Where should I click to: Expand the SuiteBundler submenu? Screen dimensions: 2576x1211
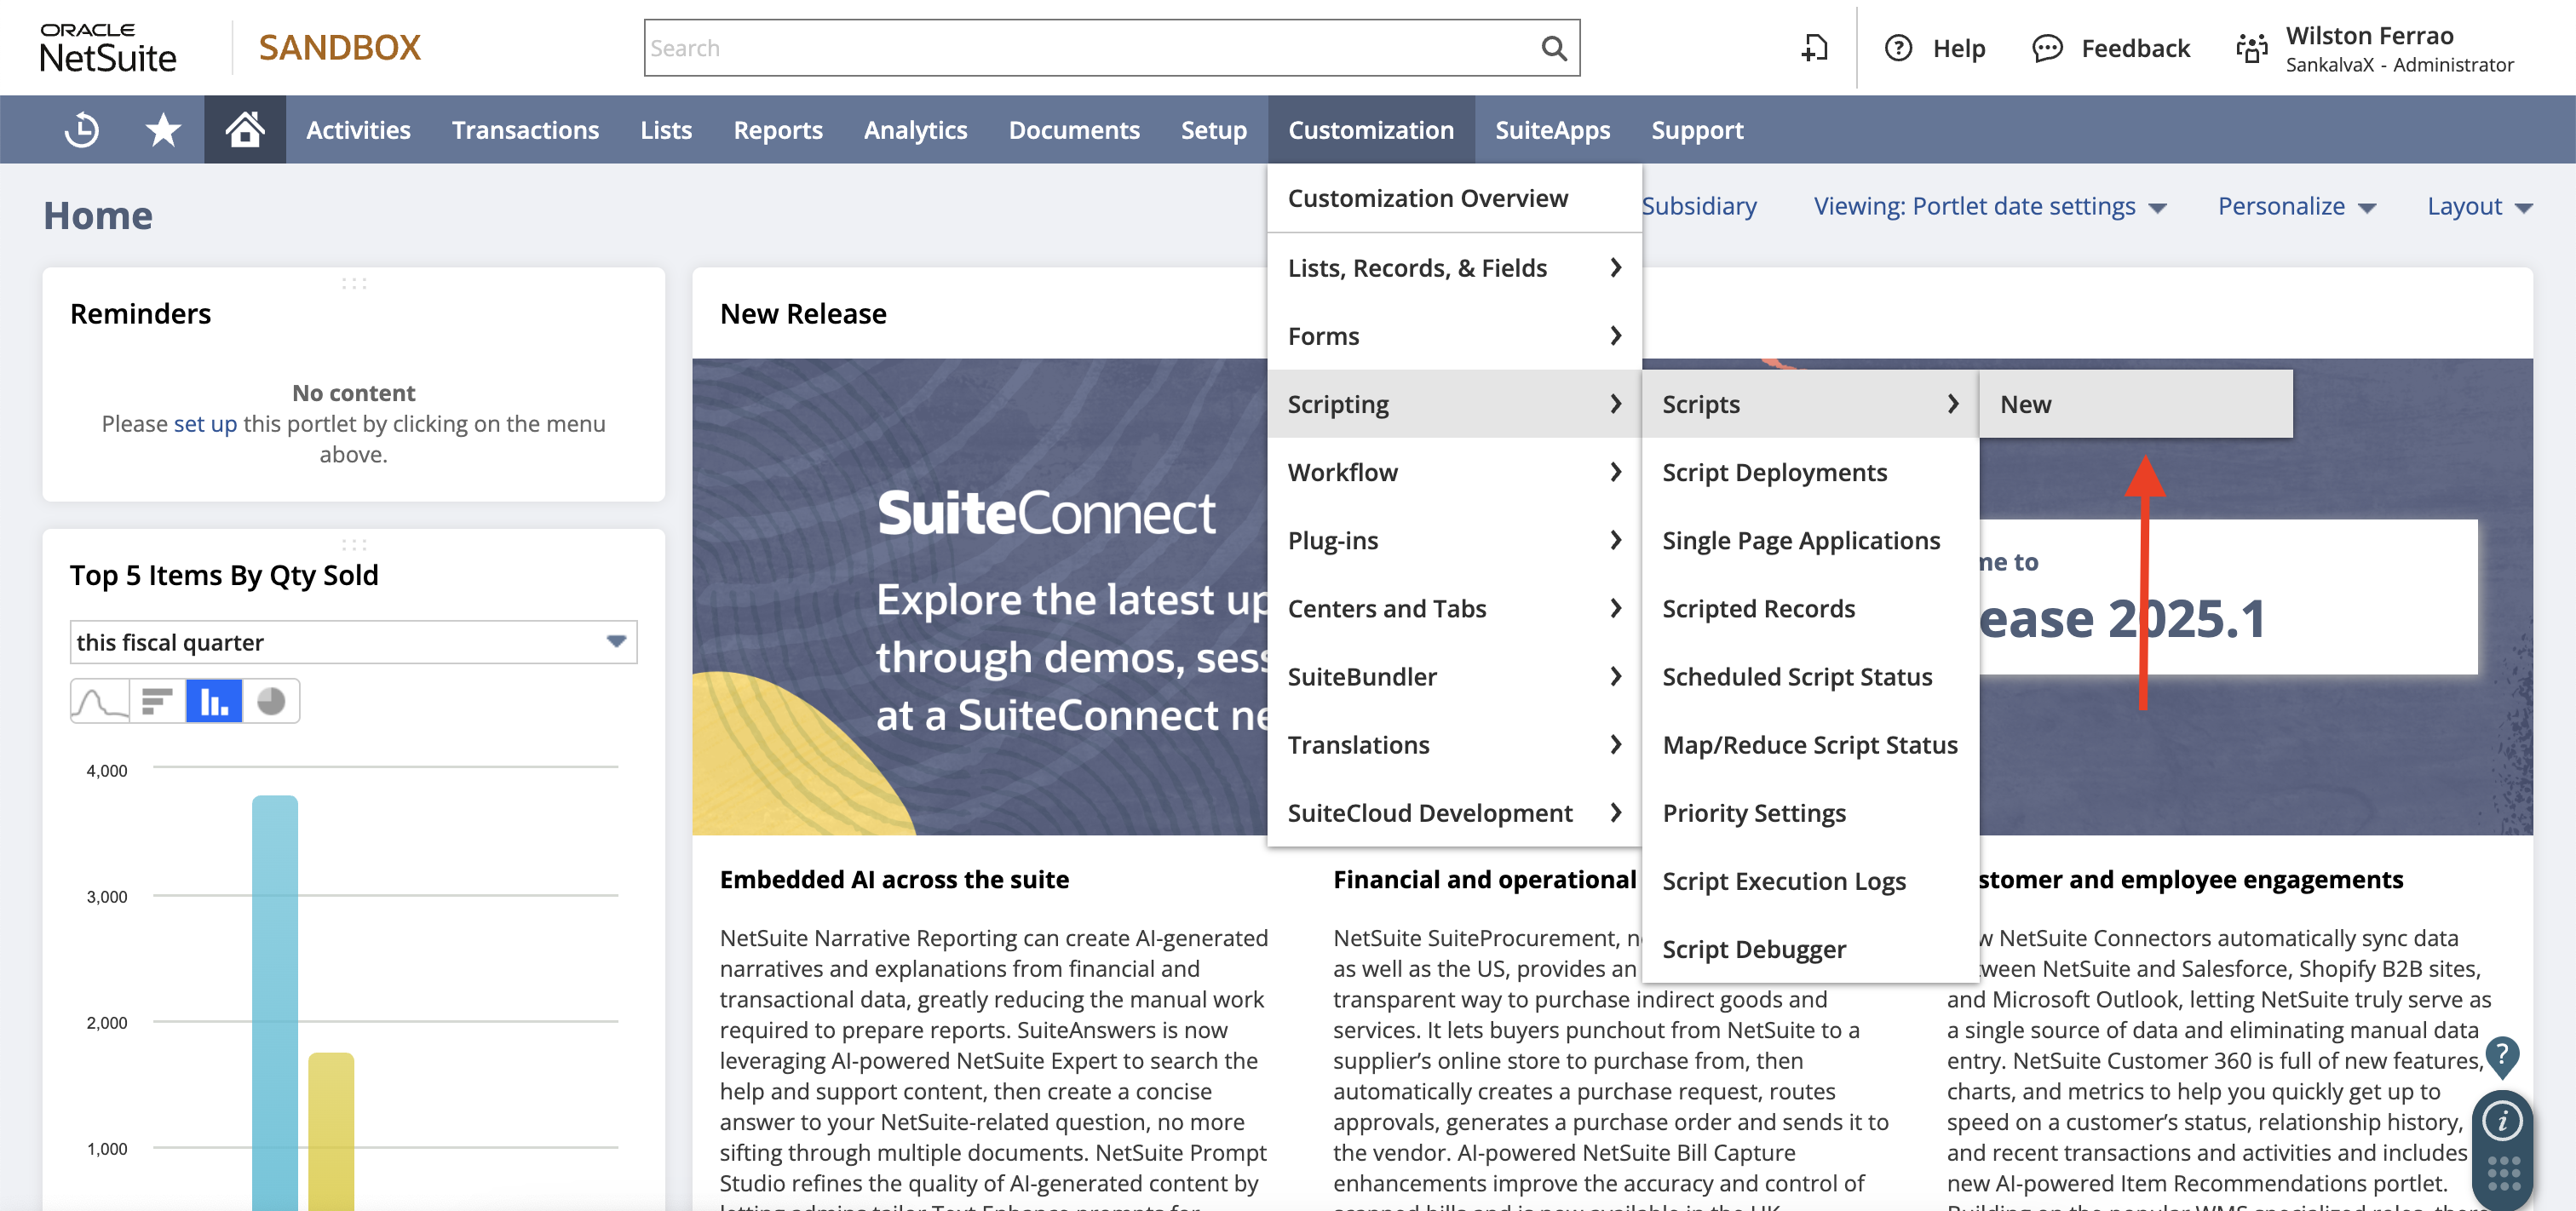(1454, 676)
